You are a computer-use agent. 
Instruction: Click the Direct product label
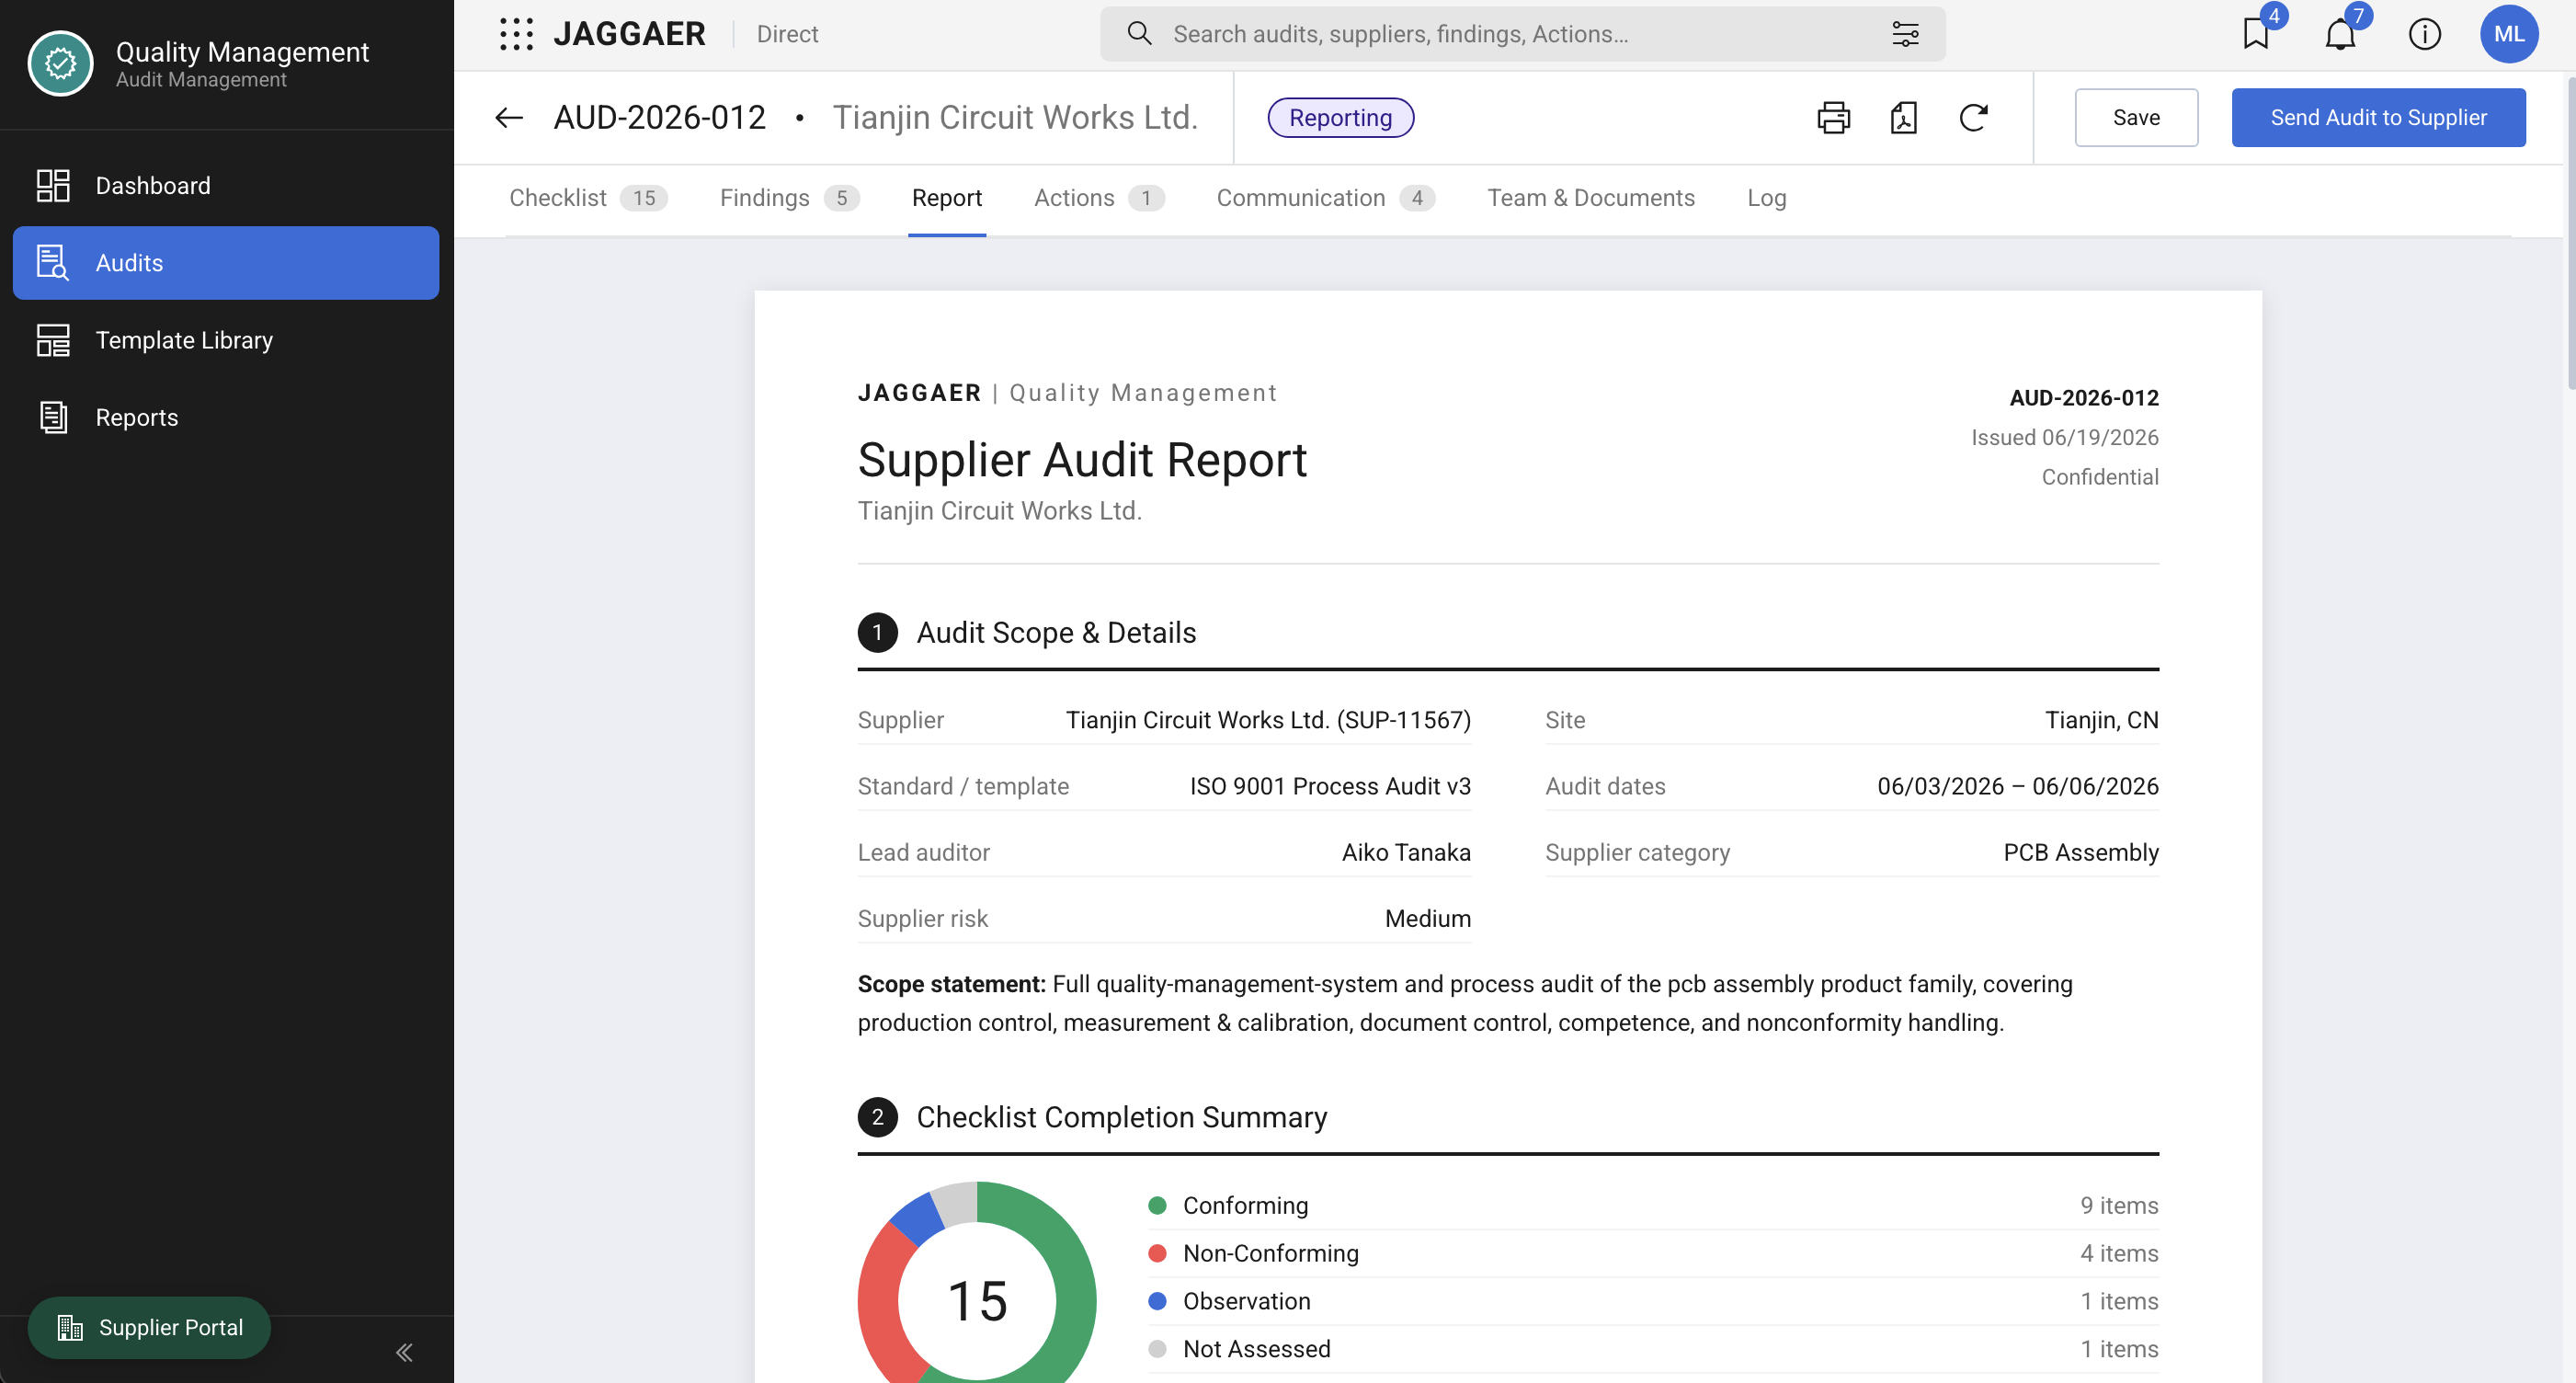pos(787,34)
